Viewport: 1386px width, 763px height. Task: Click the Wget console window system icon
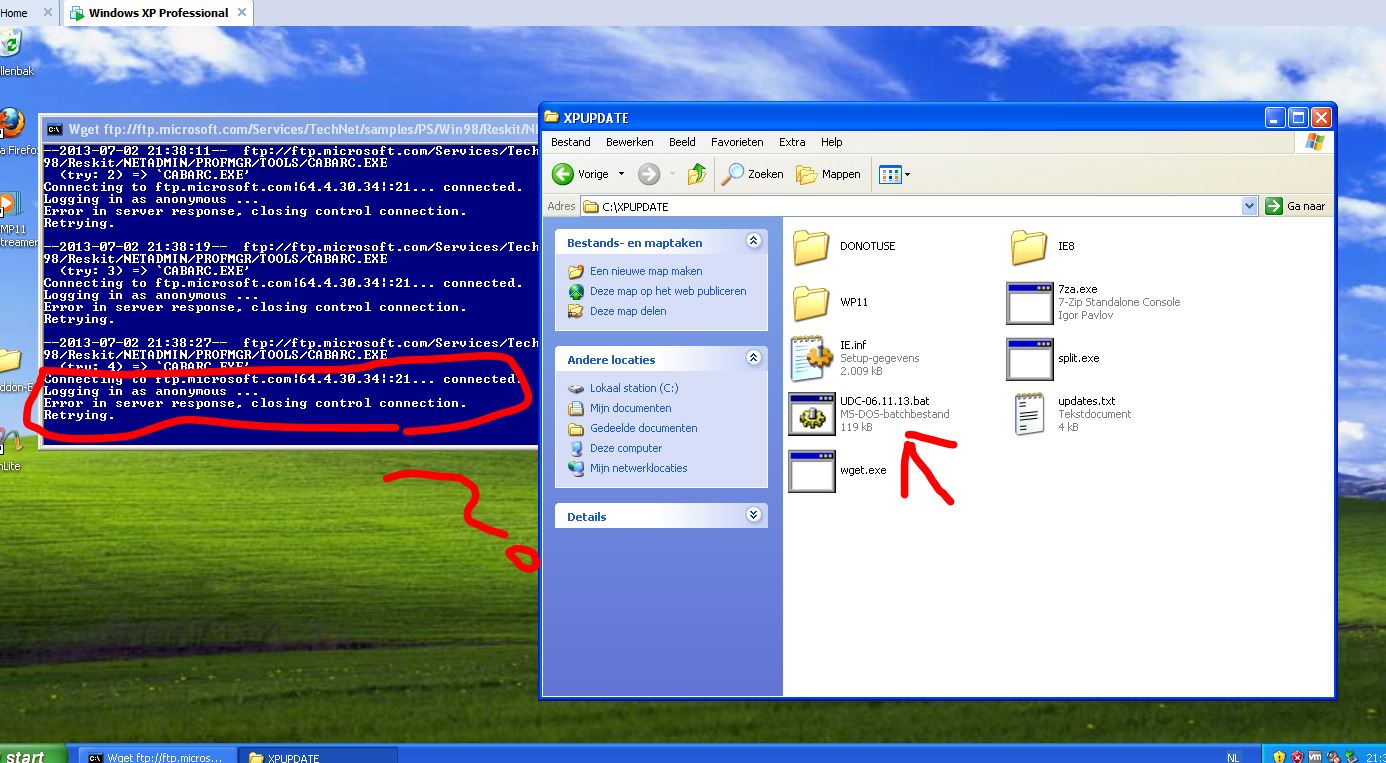pos(55,129)
